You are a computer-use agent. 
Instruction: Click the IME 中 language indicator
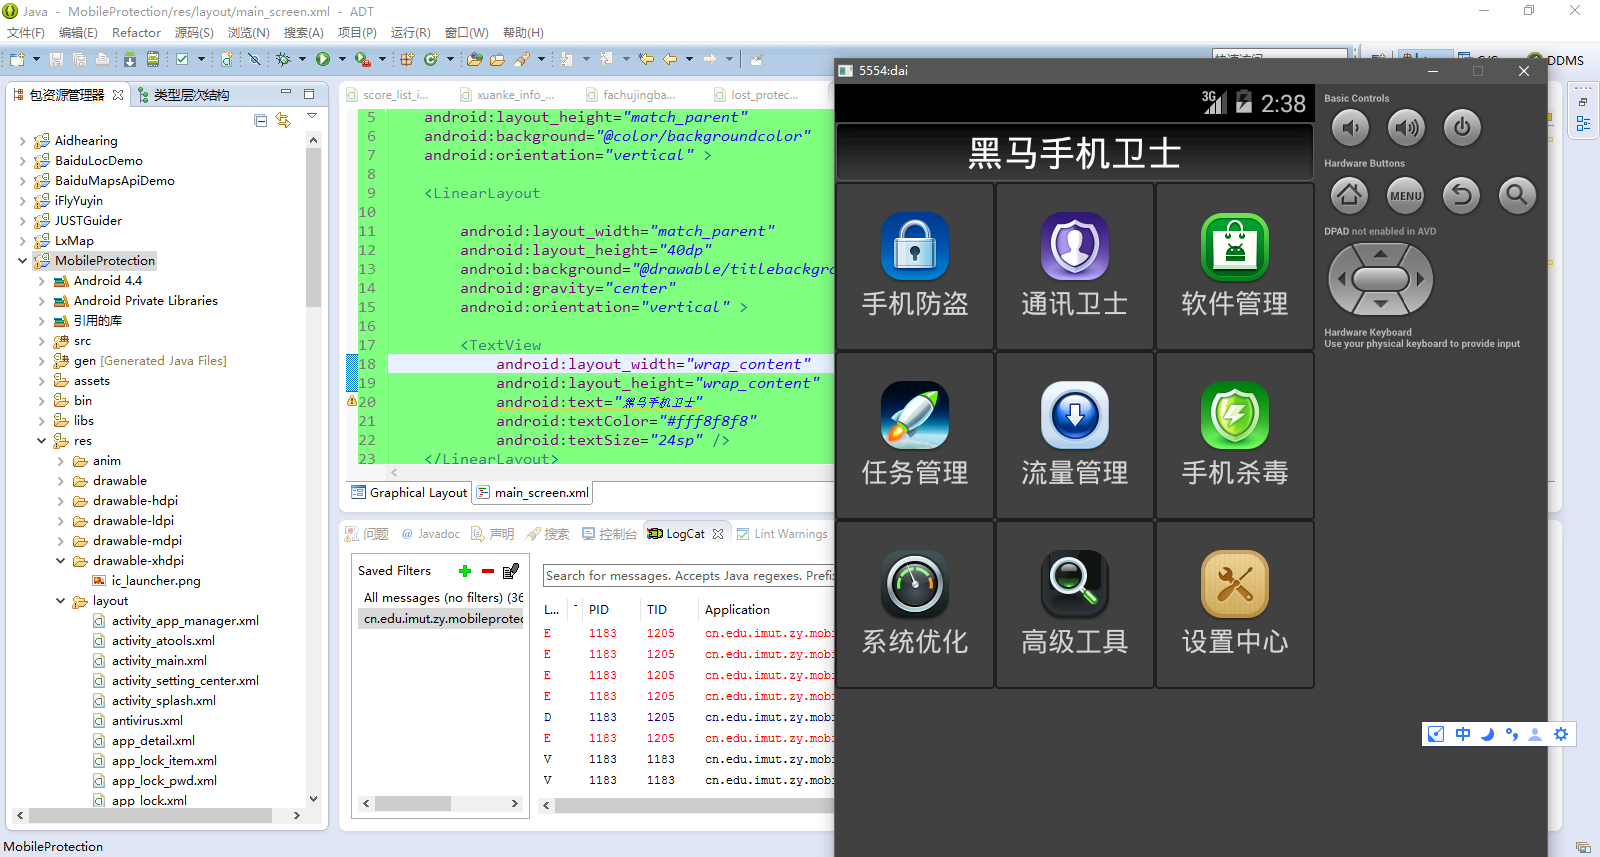1463,734
